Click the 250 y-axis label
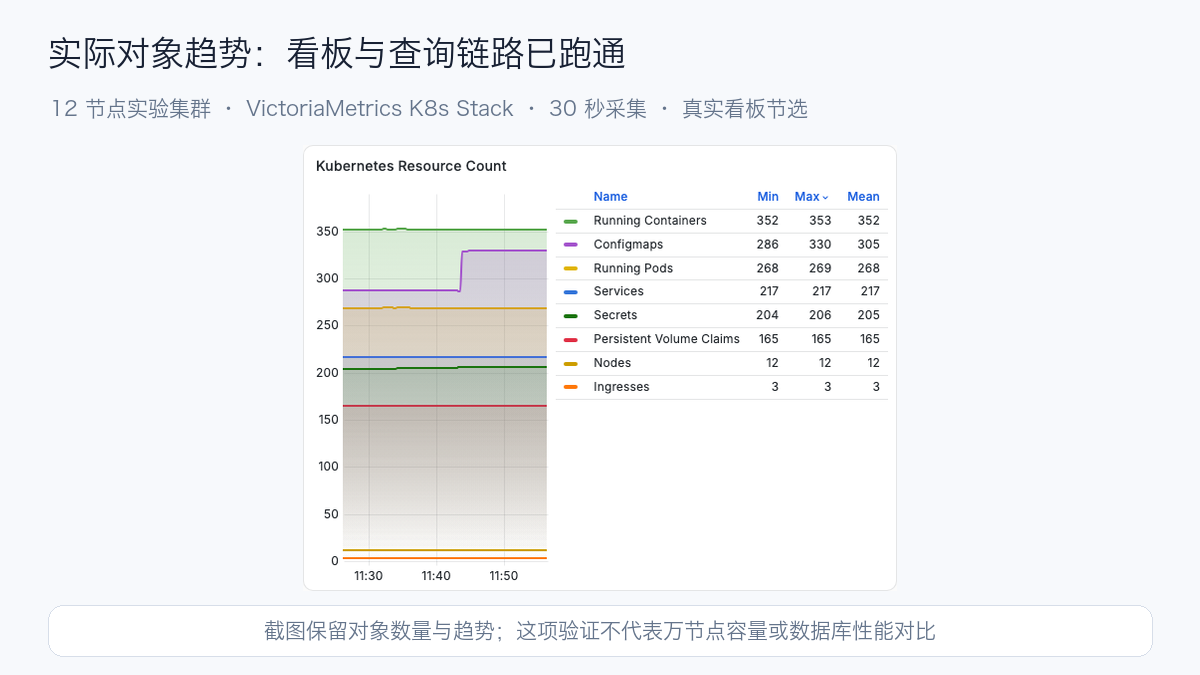Image resolution: width=1200 pixels, height=675 pixels. [x=327, y=325]
